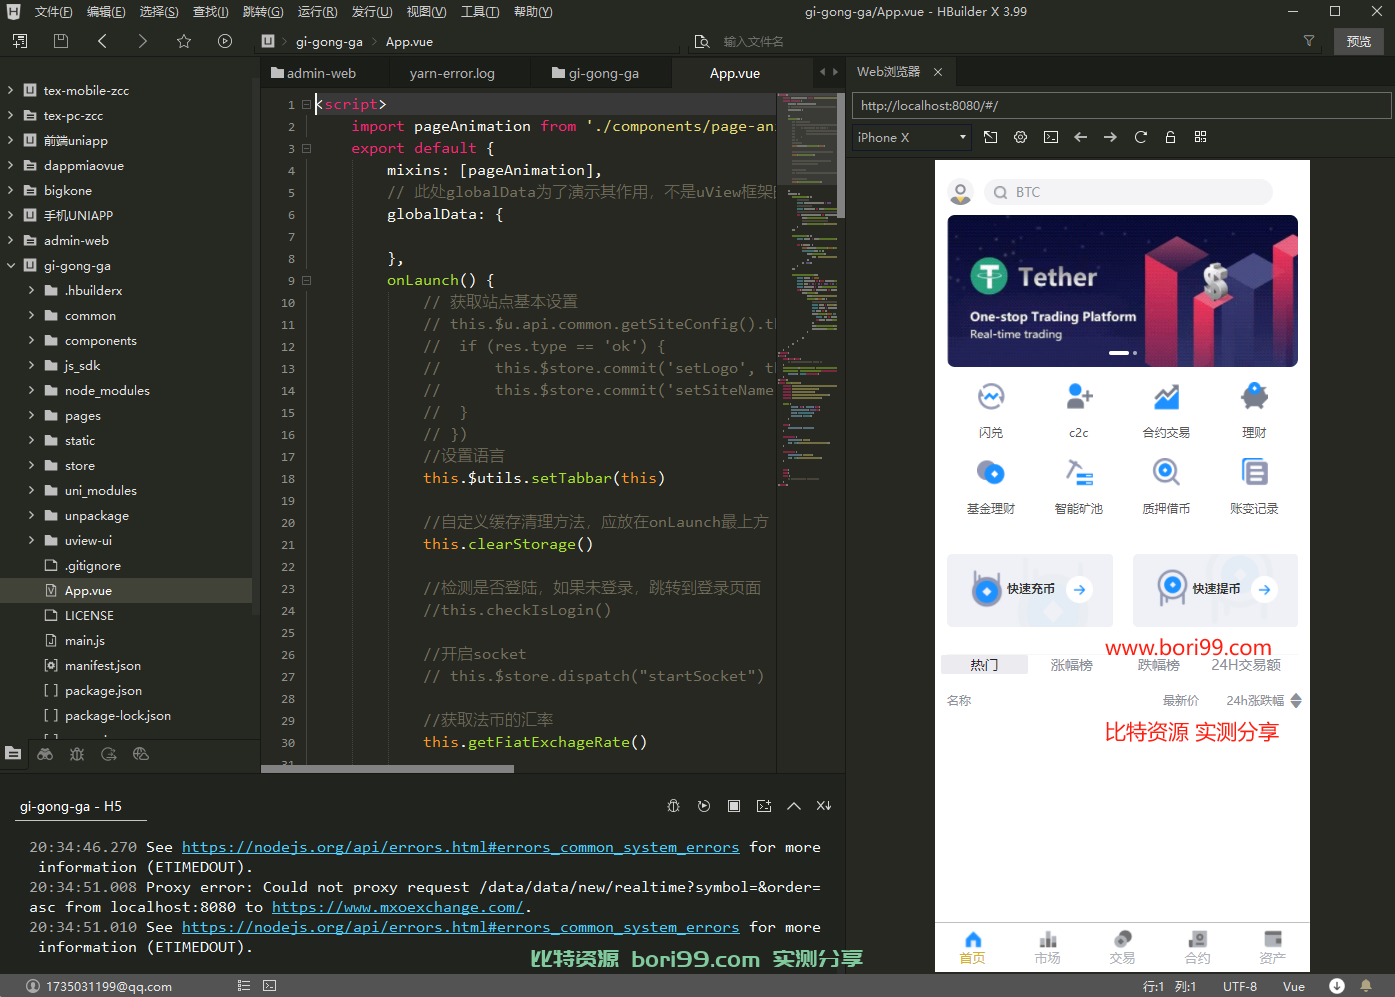Toggle the 24h涨跌幅 sort arrows
Image resolution: width=1395 pixels, height=997 pixels.
coord(1296,701)
